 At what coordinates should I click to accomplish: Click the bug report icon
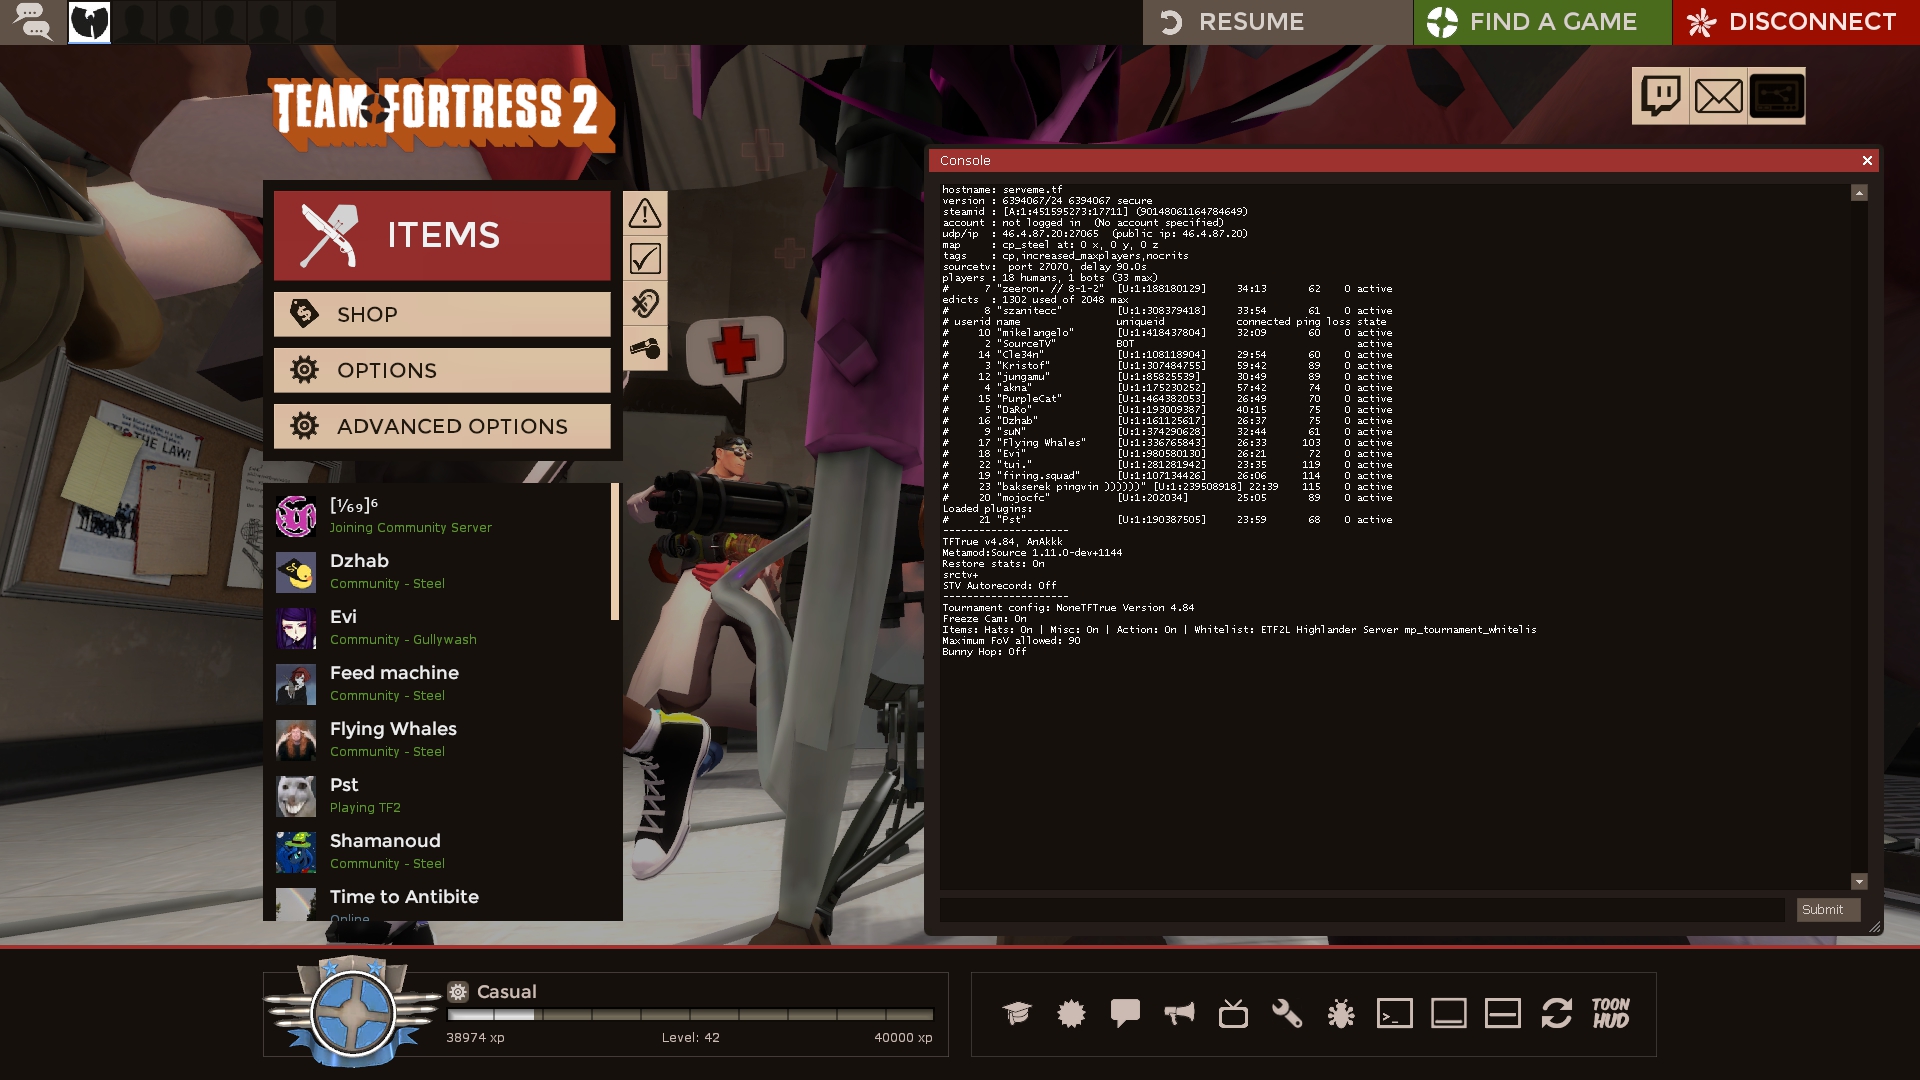[x=1340, y=1014]
